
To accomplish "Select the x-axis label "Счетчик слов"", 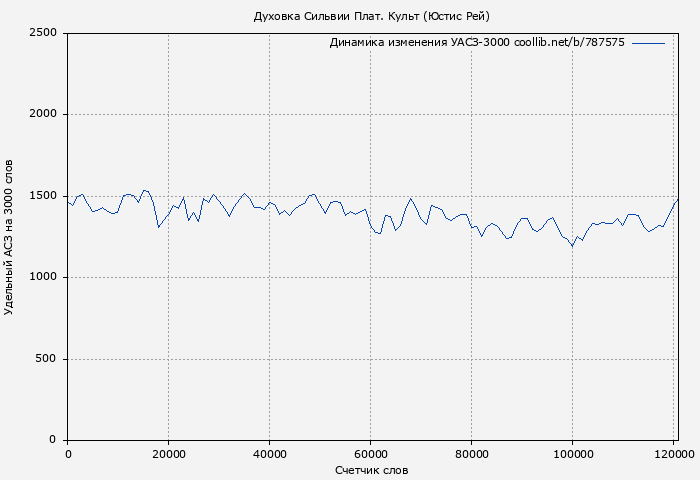I will (x=372, y=470).
